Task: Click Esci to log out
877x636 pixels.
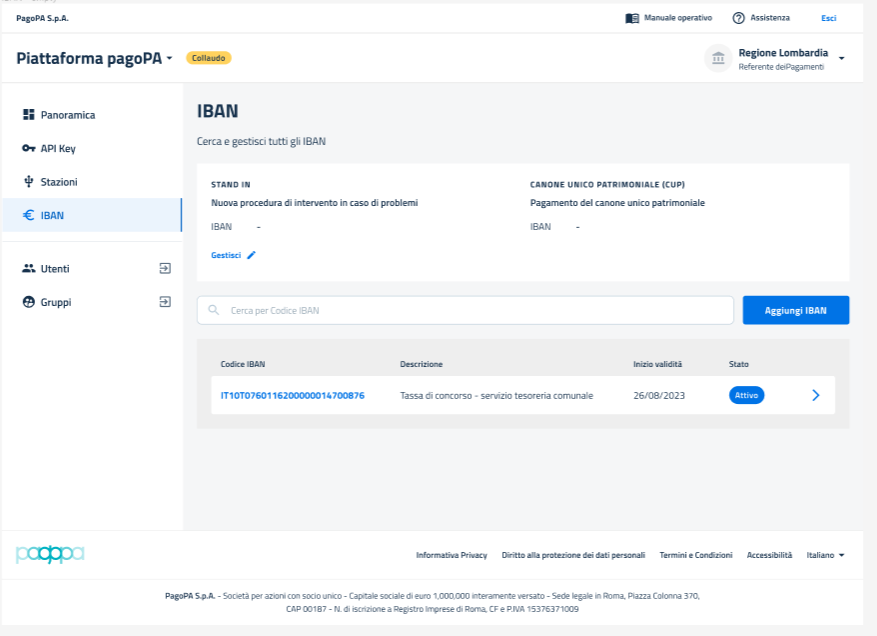Action: click(x=828, y=18)
